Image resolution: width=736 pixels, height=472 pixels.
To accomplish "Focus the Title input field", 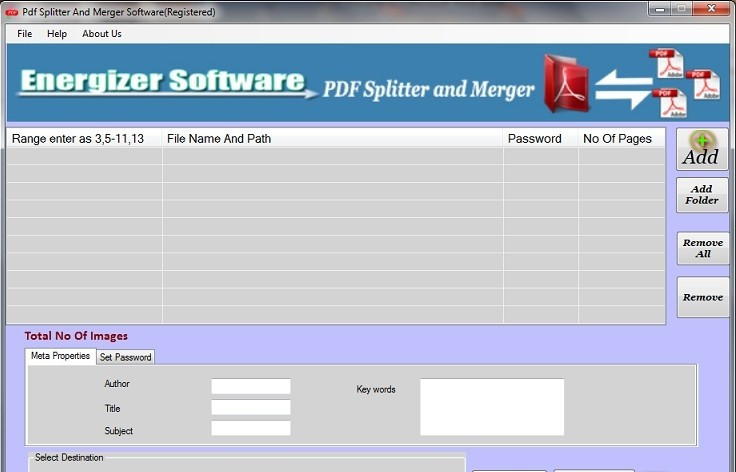I will click(x=251, y=407).
